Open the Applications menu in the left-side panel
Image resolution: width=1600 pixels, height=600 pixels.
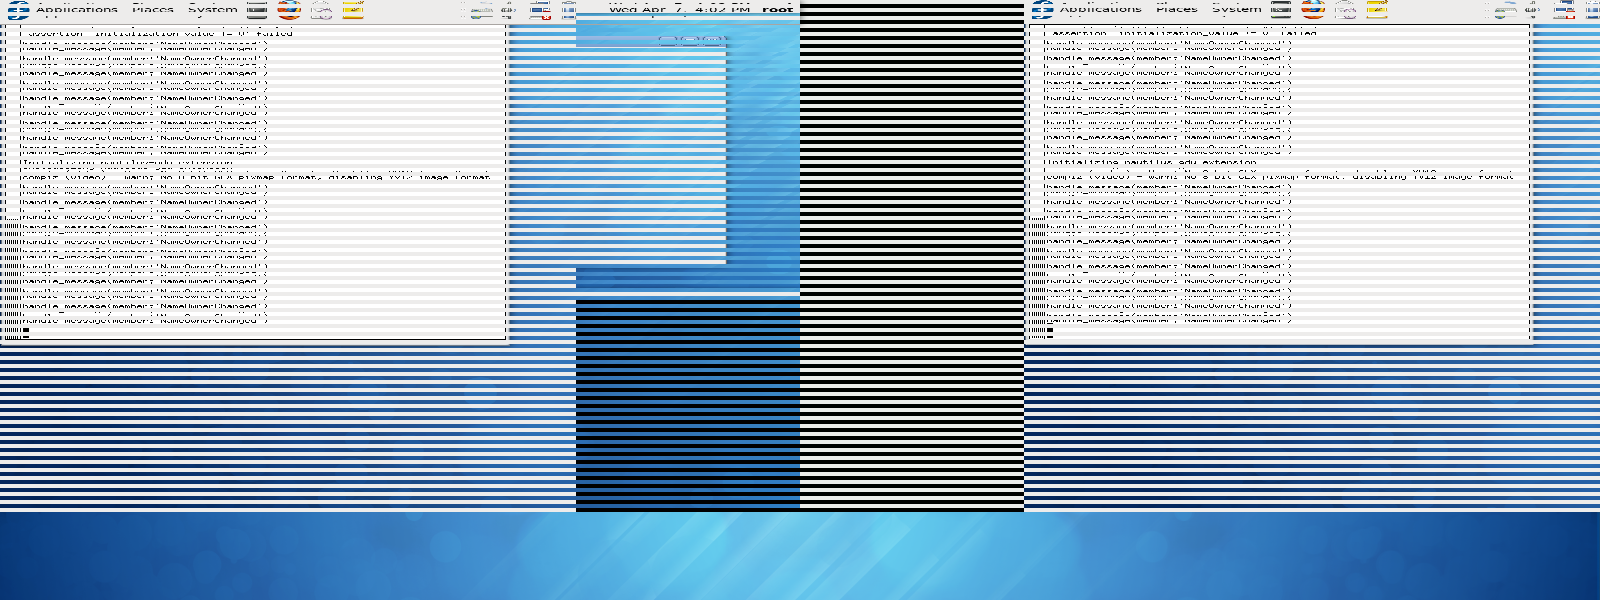click(77, 10)
